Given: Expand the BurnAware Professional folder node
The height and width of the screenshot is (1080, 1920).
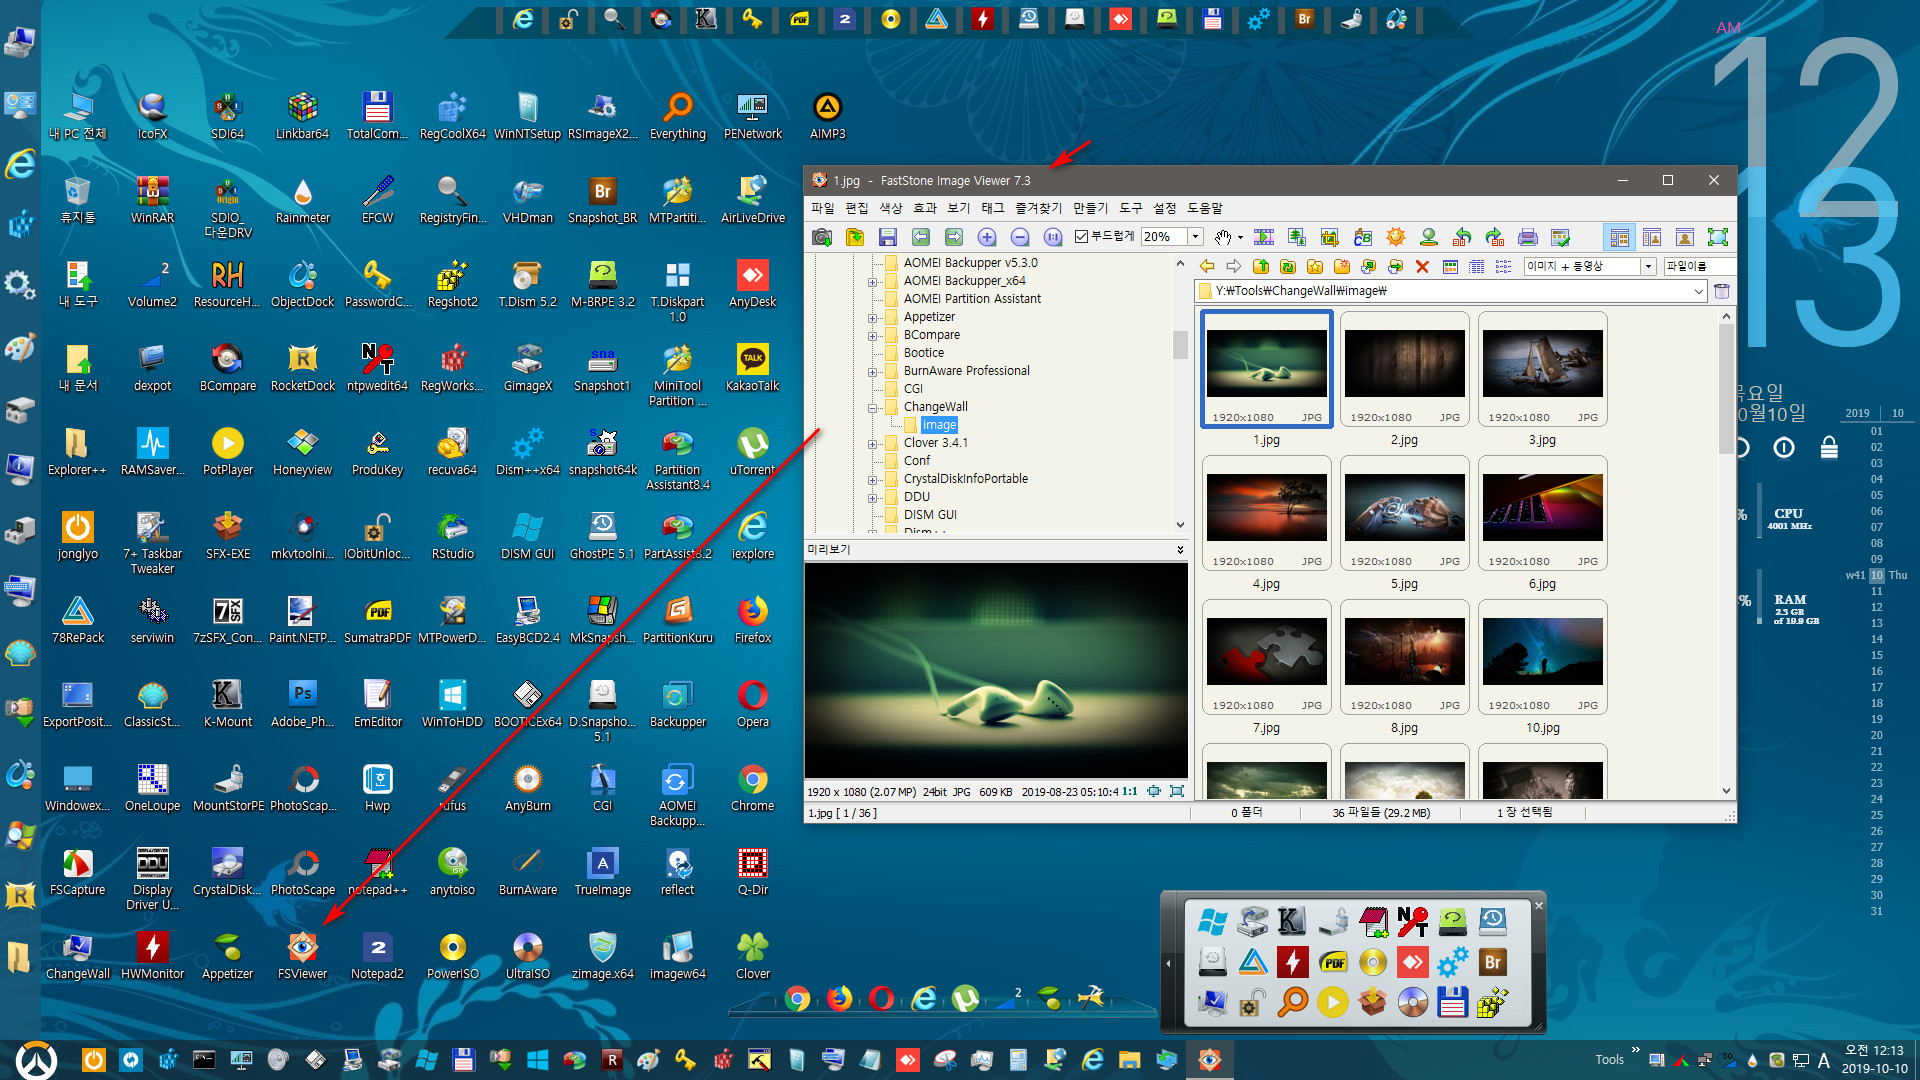Looking at the screenshot, I should pos(872,372).
